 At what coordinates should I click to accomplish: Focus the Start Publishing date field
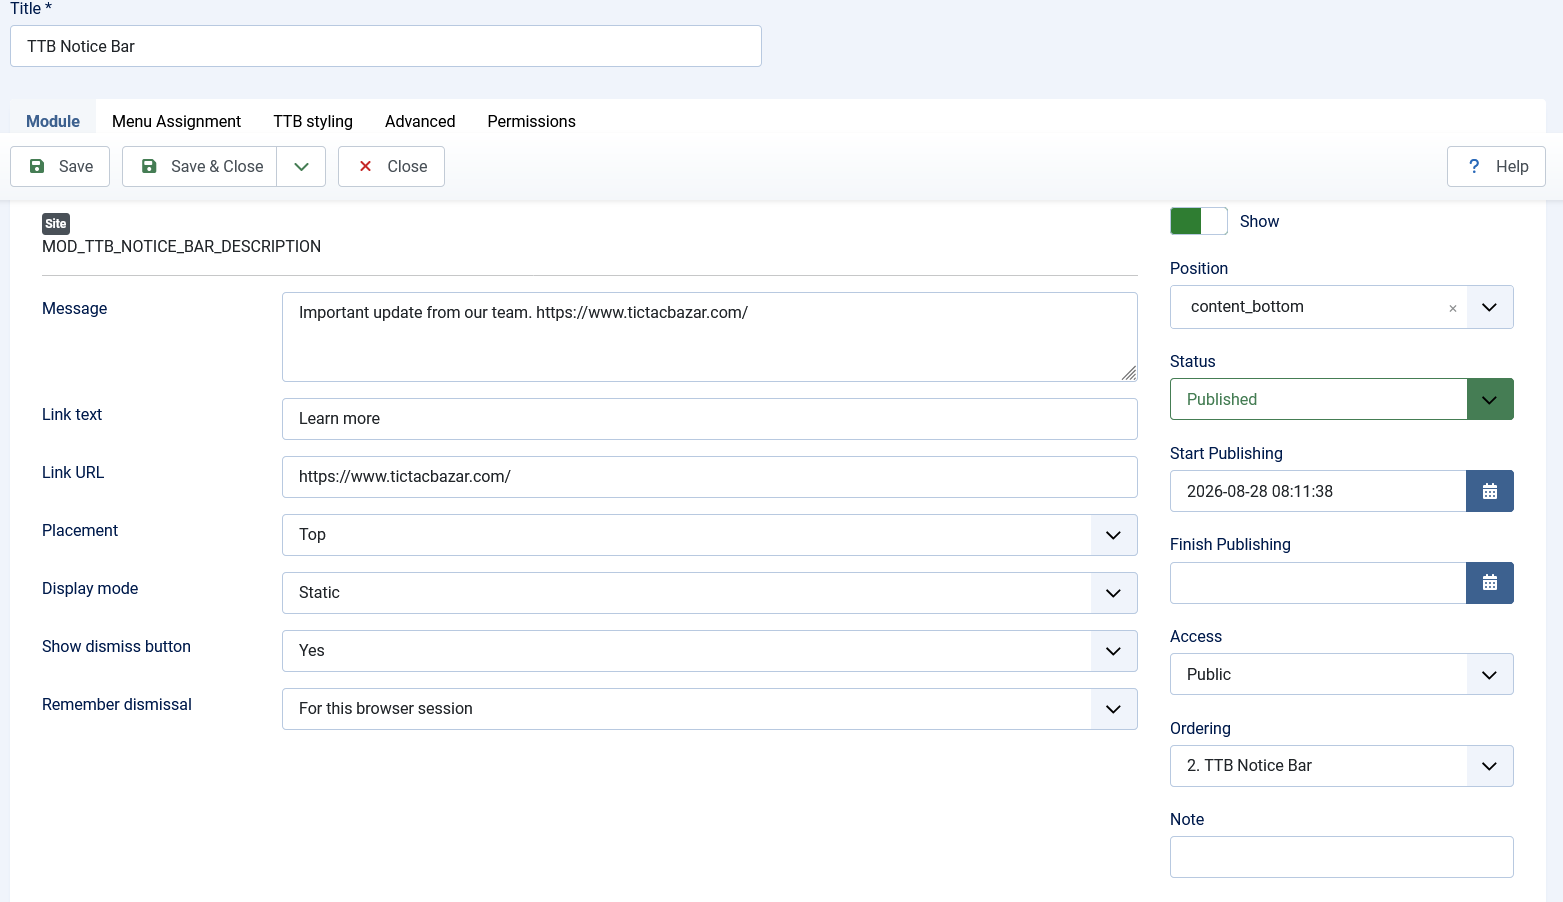[1318, 491]
